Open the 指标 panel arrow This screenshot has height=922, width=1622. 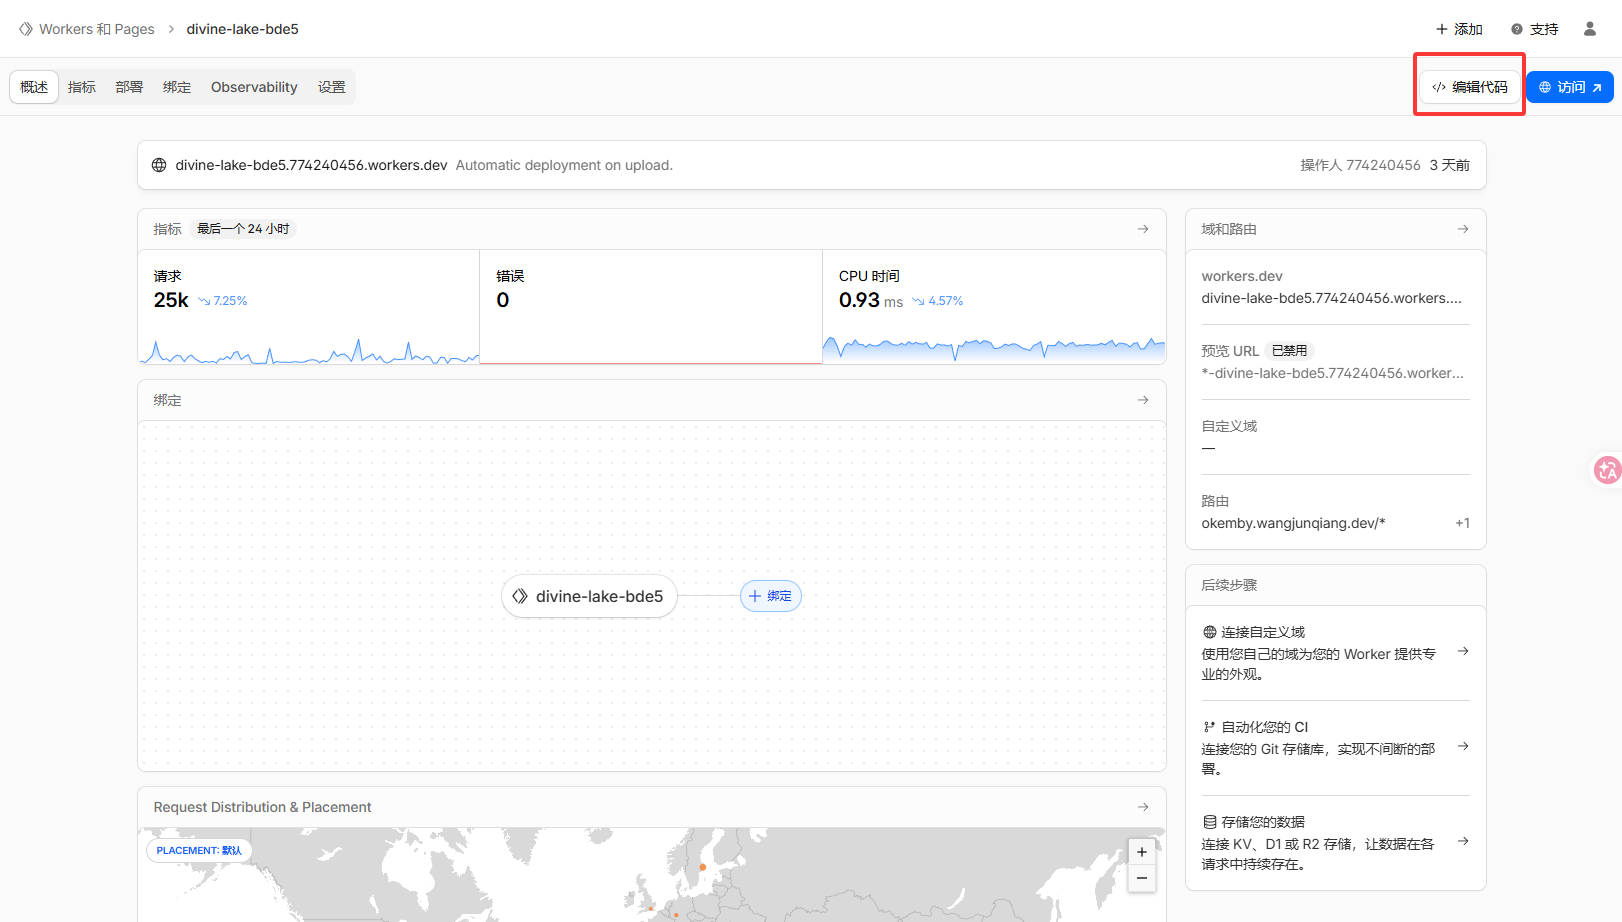[x=1143, y=229]
